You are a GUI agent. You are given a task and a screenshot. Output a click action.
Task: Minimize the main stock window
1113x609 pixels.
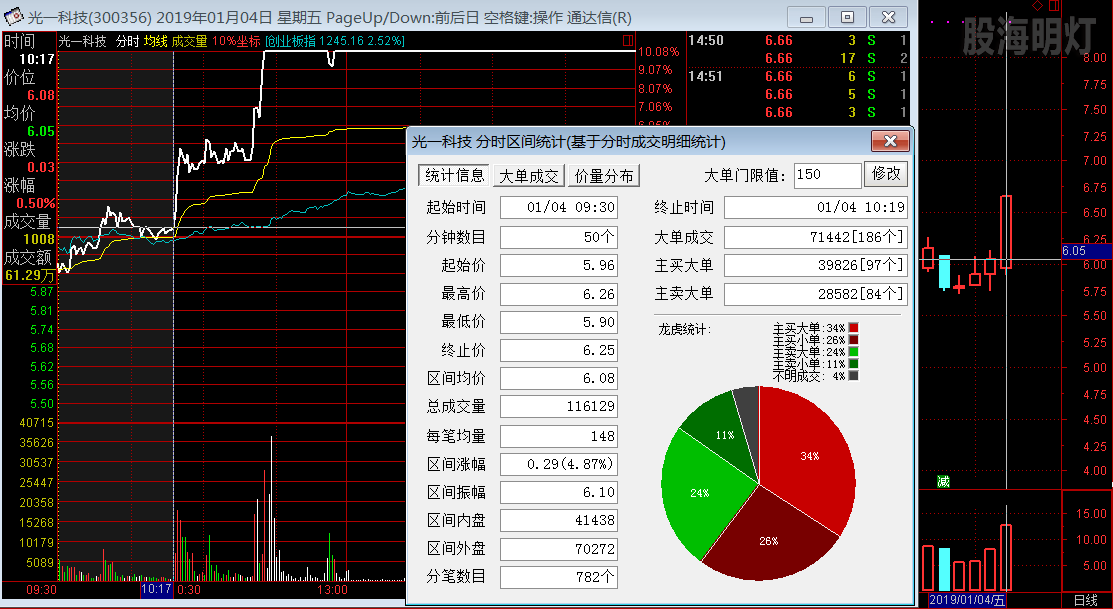pos(806,18)
